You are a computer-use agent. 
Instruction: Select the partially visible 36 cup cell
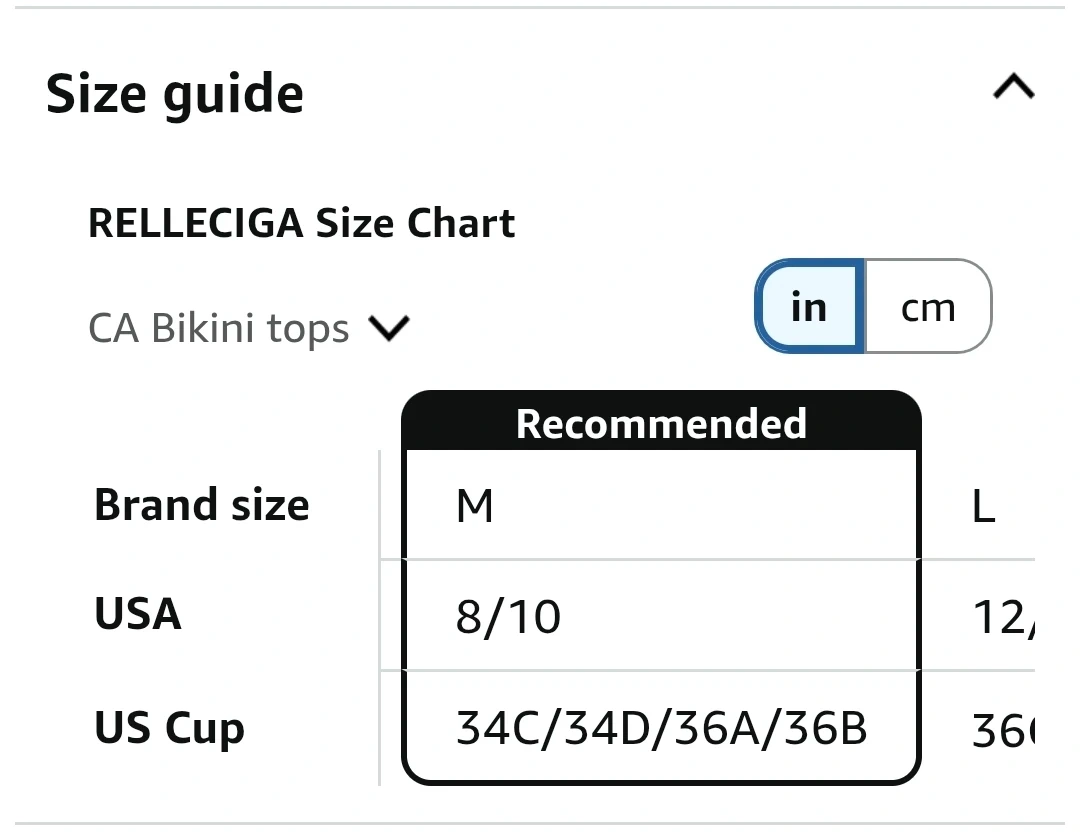(x=1000, y=733)
